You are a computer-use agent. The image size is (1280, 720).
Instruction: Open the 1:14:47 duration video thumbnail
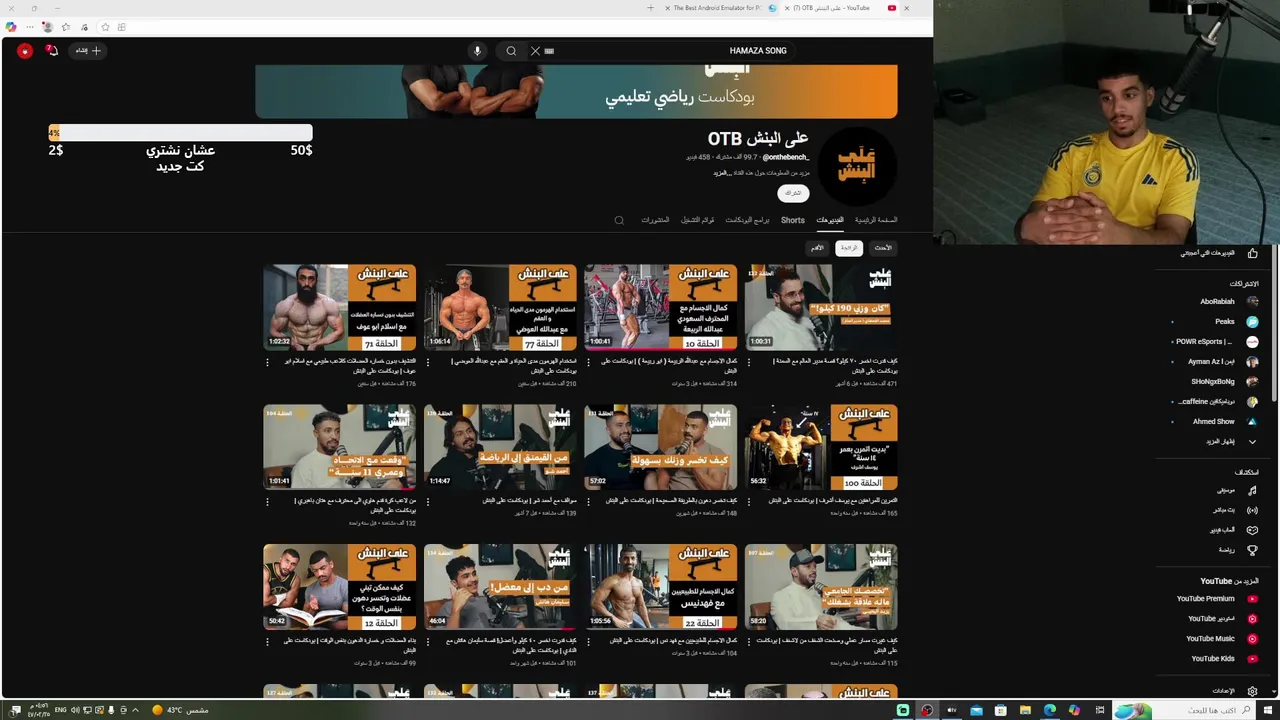click(x=500, y=447)
